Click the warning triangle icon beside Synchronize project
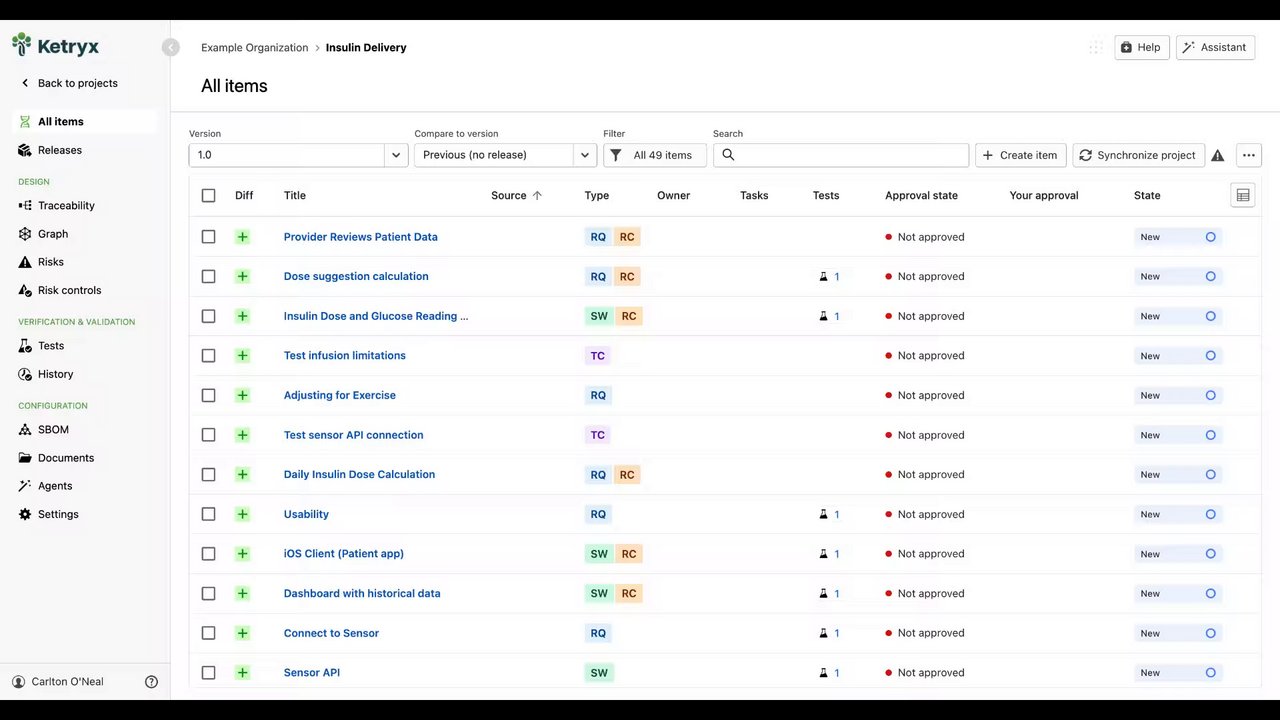This screenshot has height=720, width=1280. (1217, 155)
